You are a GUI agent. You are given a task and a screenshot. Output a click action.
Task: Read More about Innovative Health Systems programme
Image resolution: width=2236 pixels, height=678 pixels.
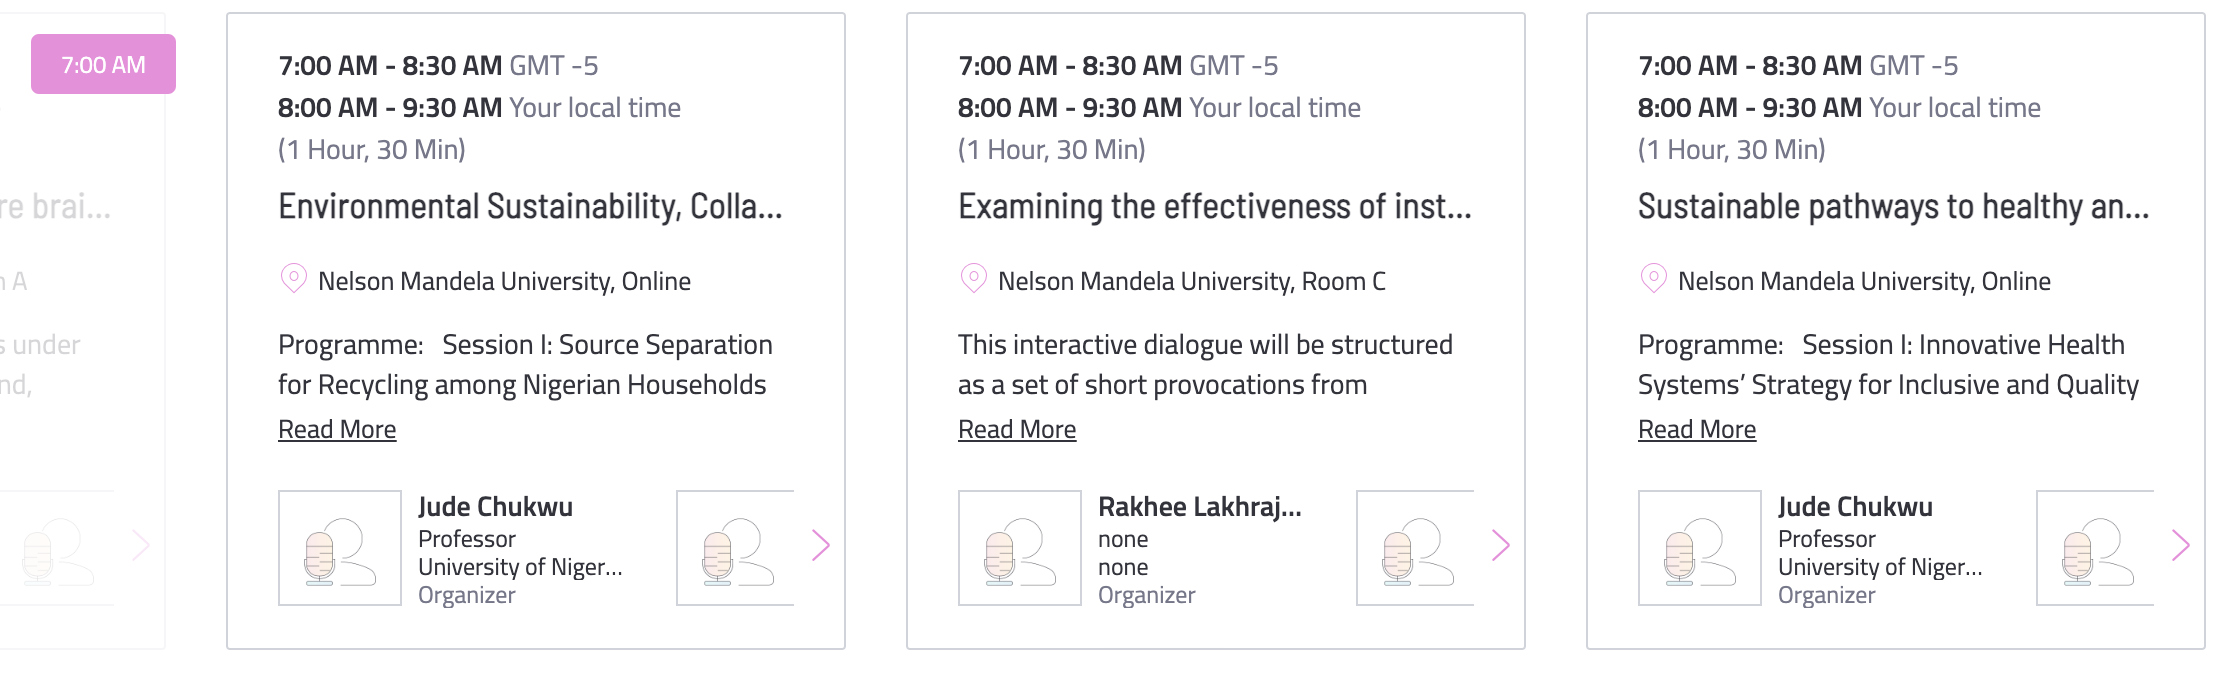point(1697,429)
